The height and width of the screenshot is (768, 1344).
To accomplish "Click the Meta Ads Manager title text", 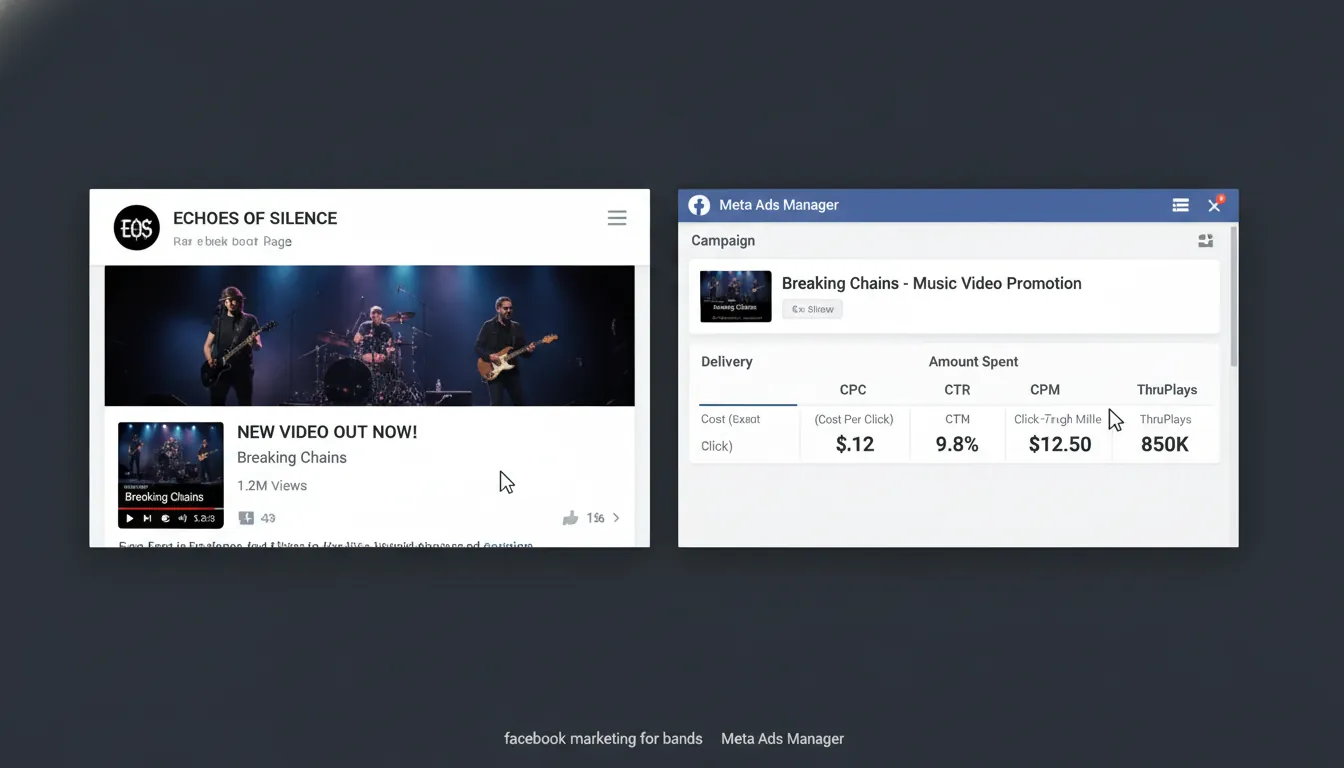I will 779,205.
